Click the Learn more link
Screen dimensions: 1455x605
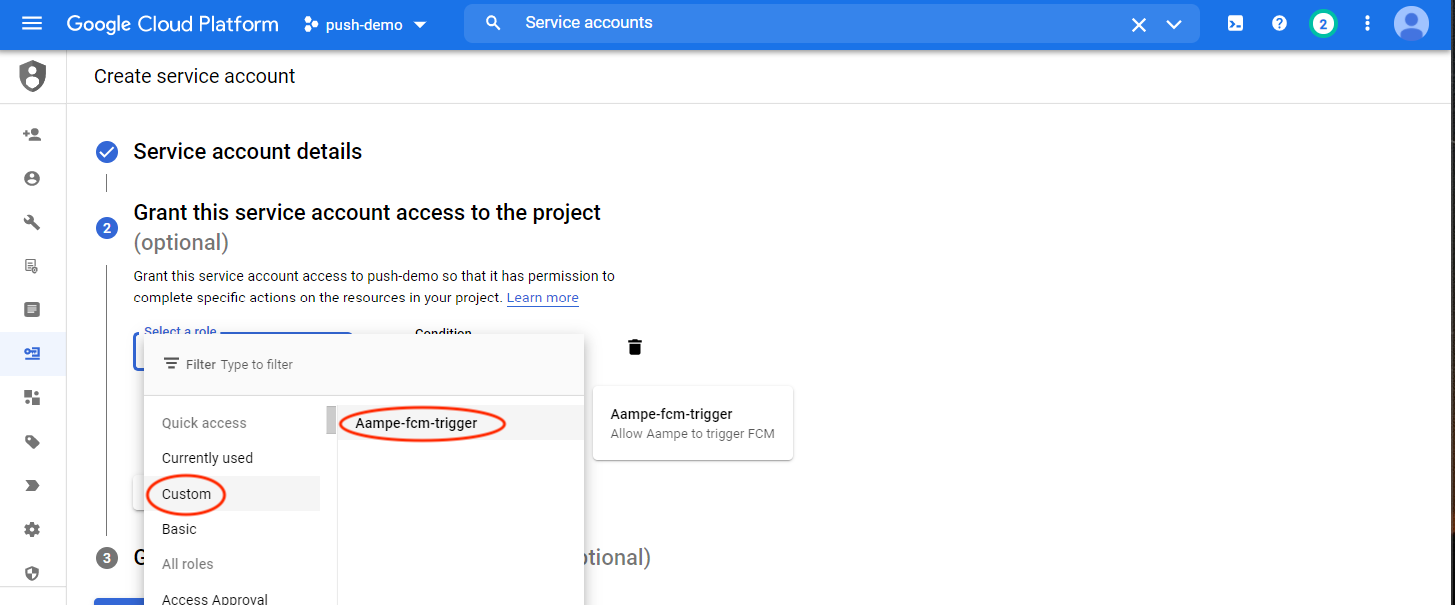tap(543, 298)
